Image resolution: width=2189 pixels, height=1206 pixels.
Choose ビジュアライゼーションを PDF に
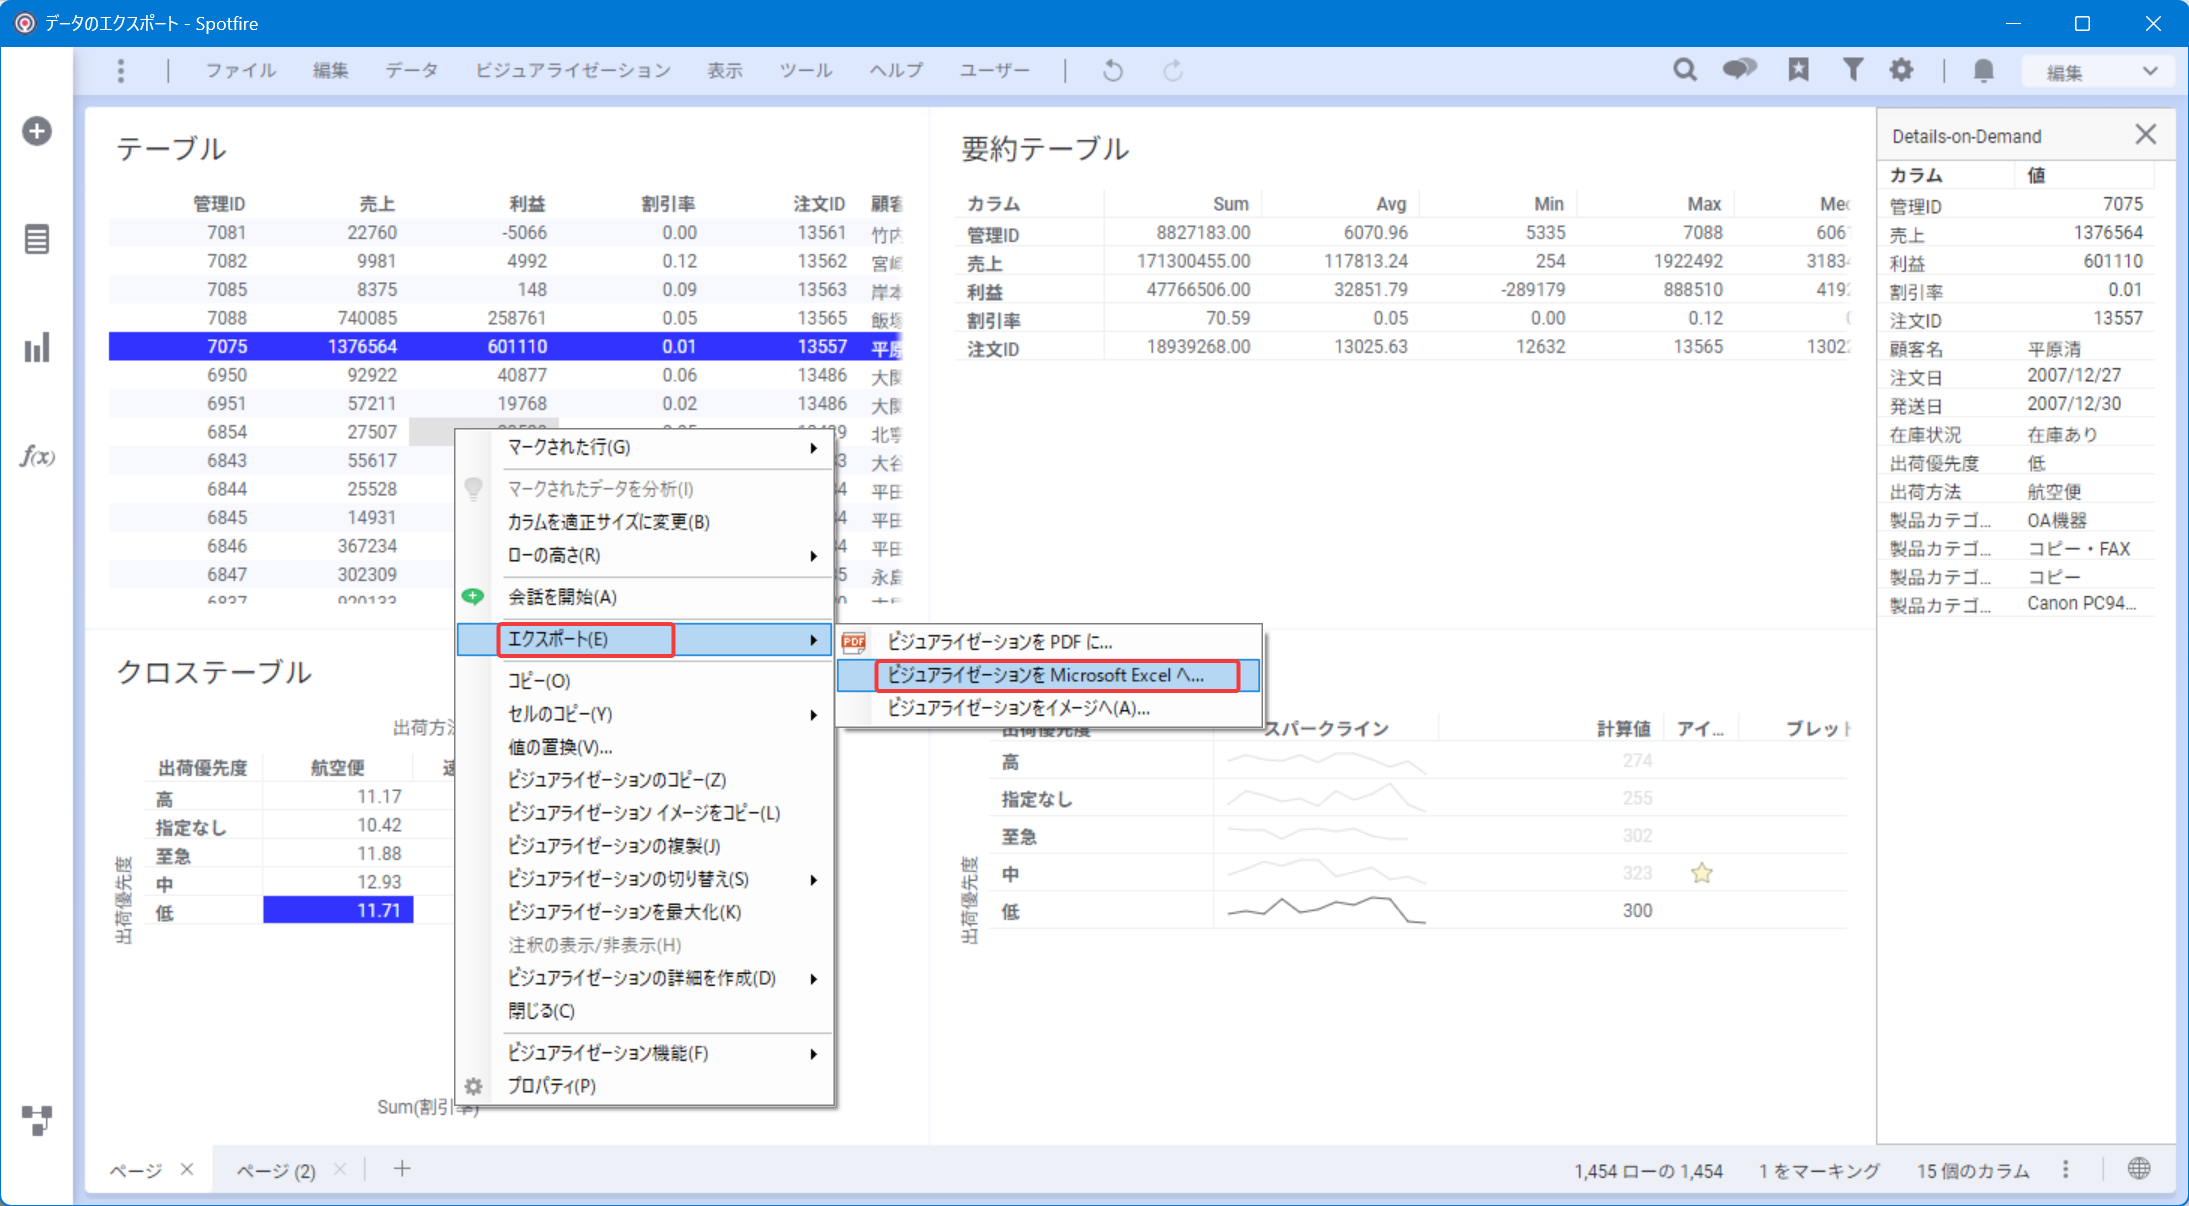1049,642
